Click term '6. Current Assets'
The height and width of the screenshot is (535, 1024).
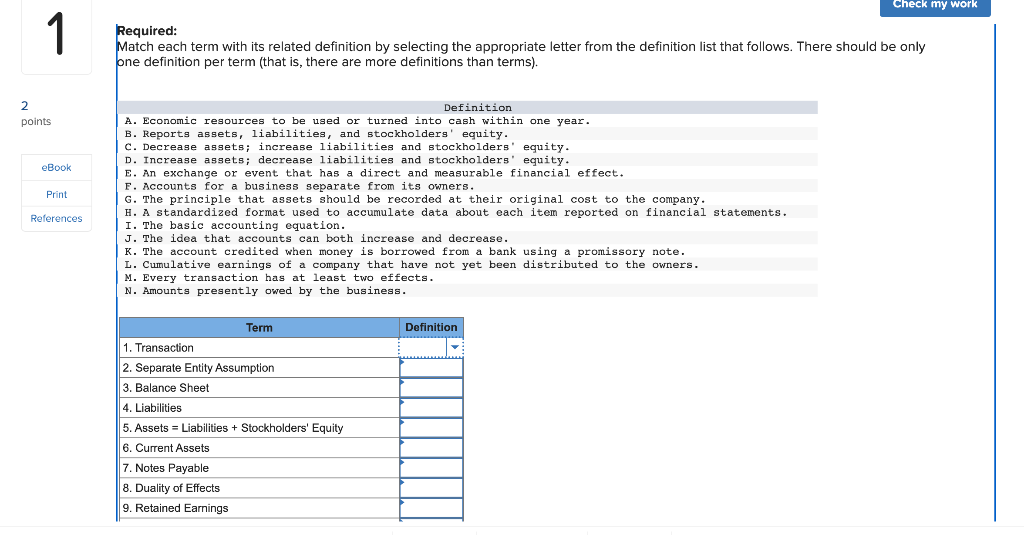point(166,448)
